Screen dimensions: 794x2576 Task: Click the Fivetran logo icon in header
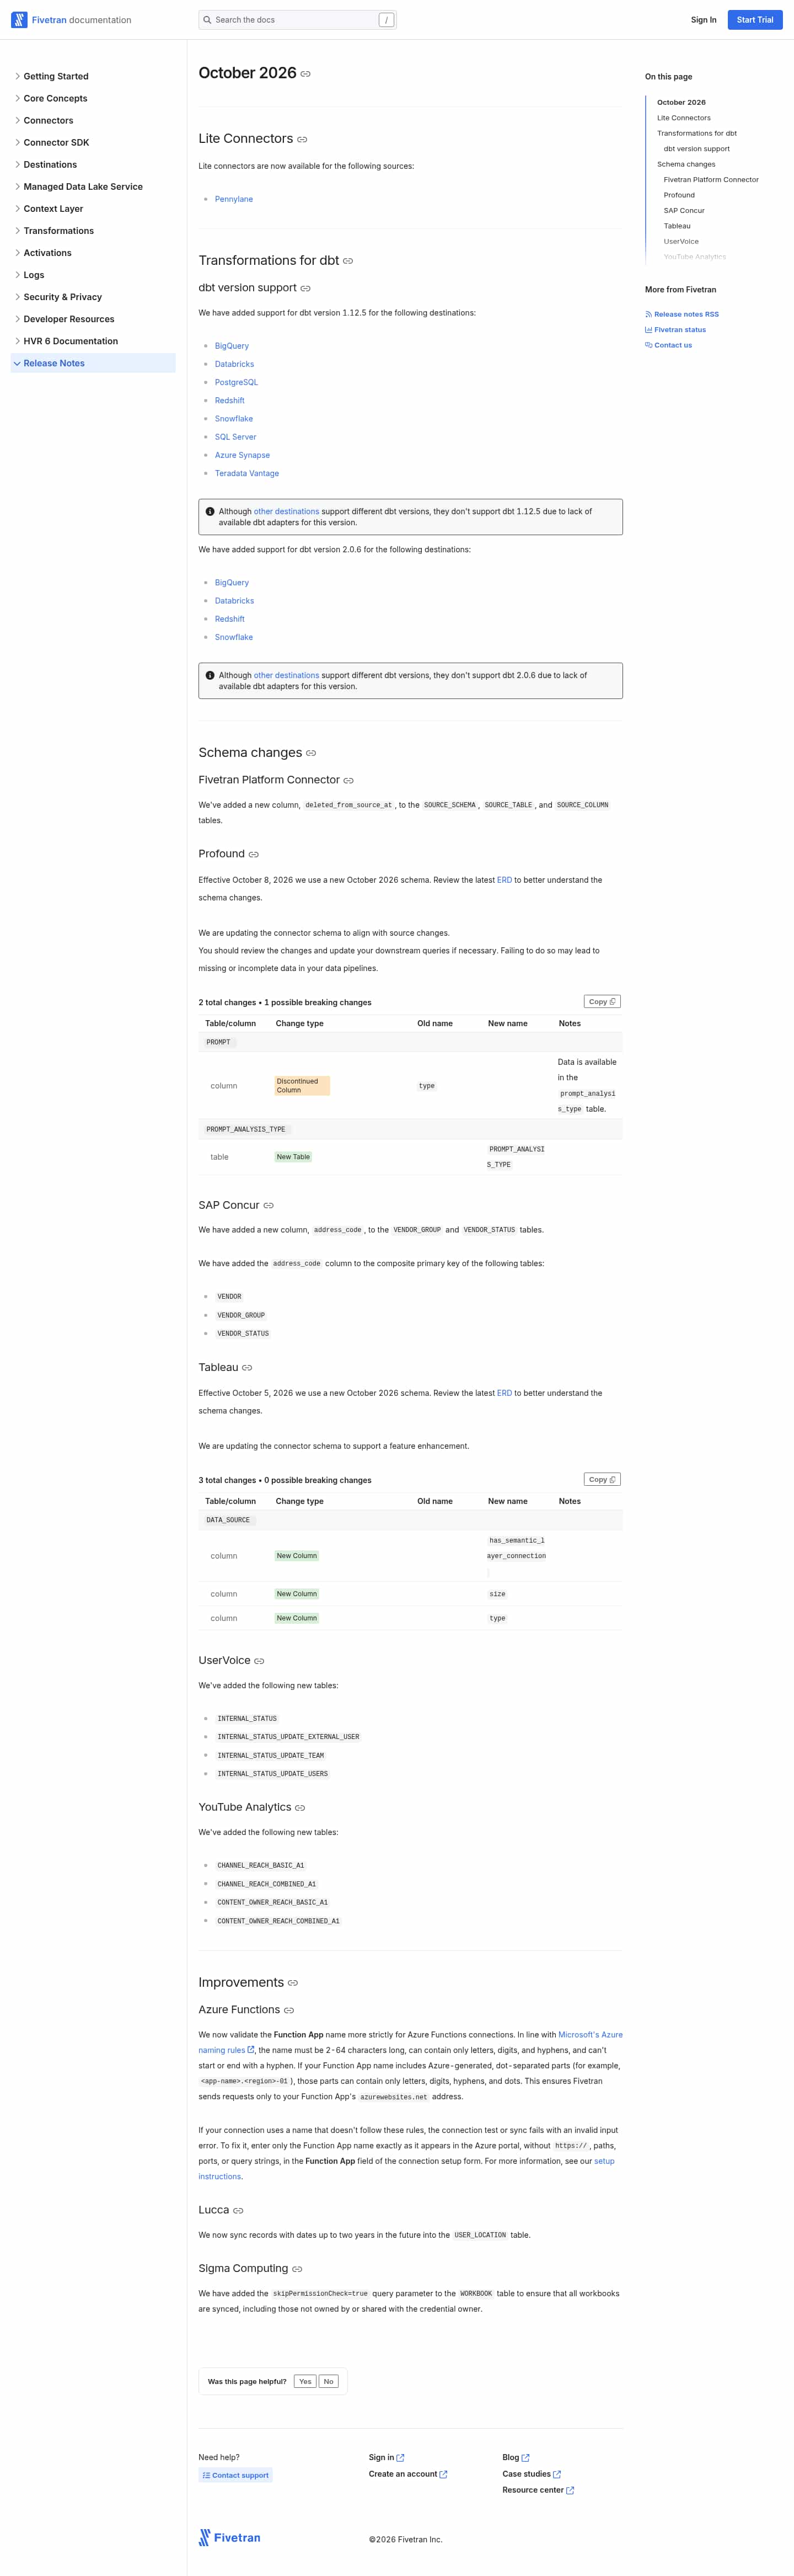point(19,20)
